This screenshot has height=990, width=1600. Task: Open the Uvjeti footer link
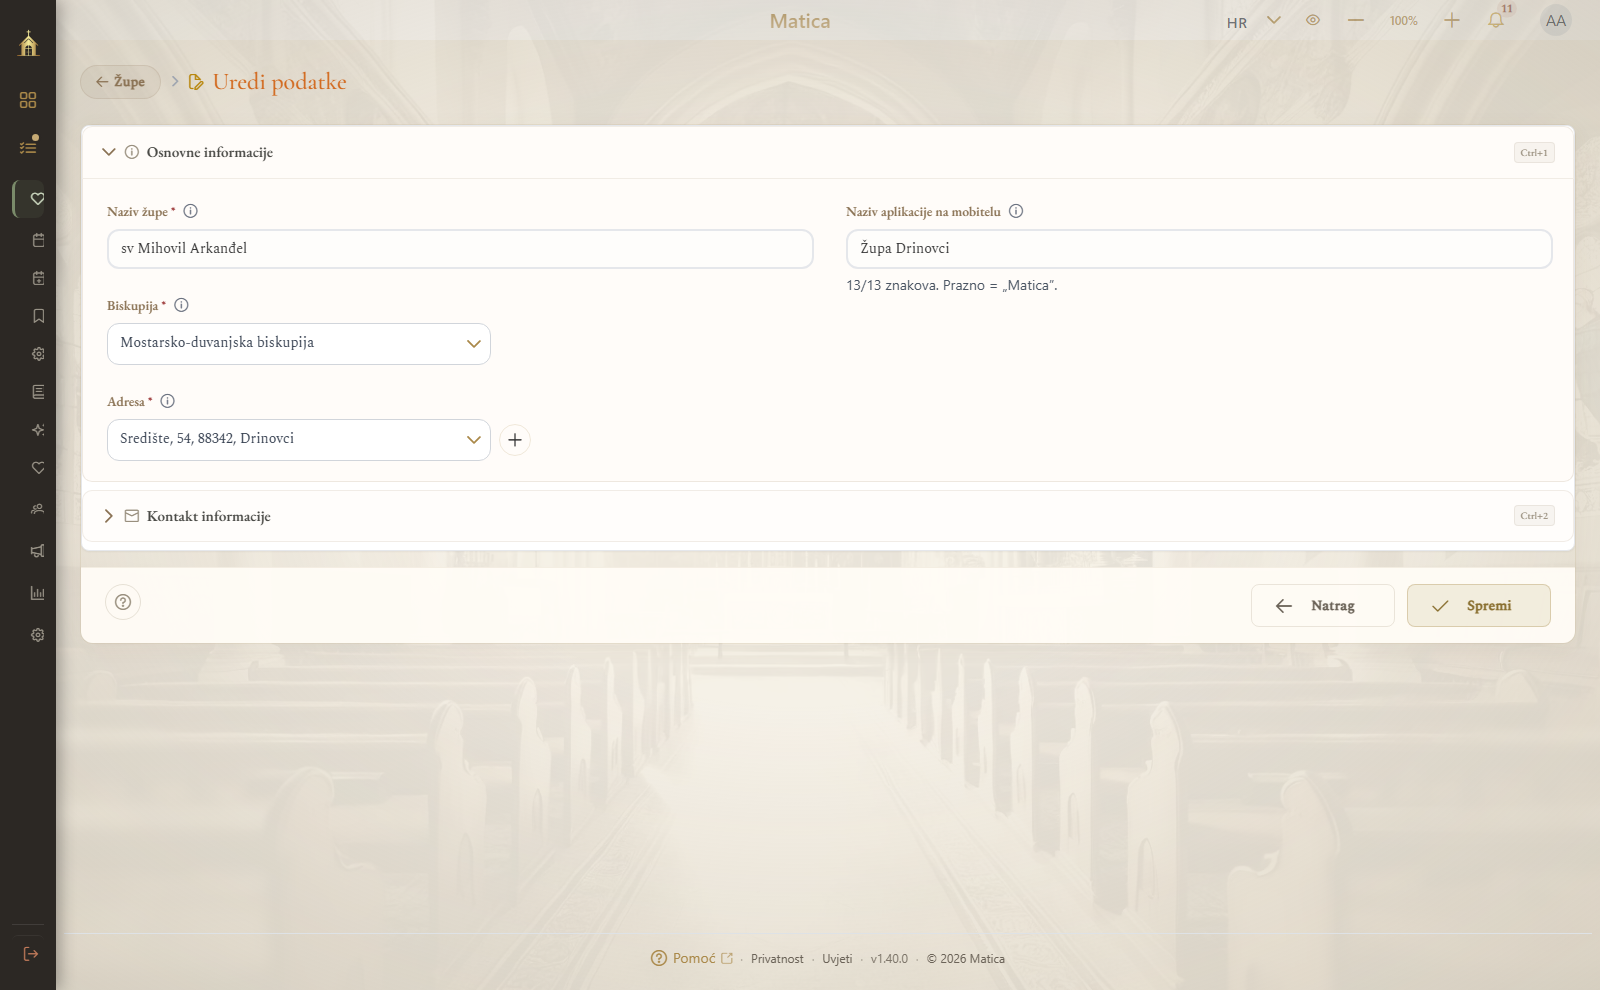tap(837, 959)
